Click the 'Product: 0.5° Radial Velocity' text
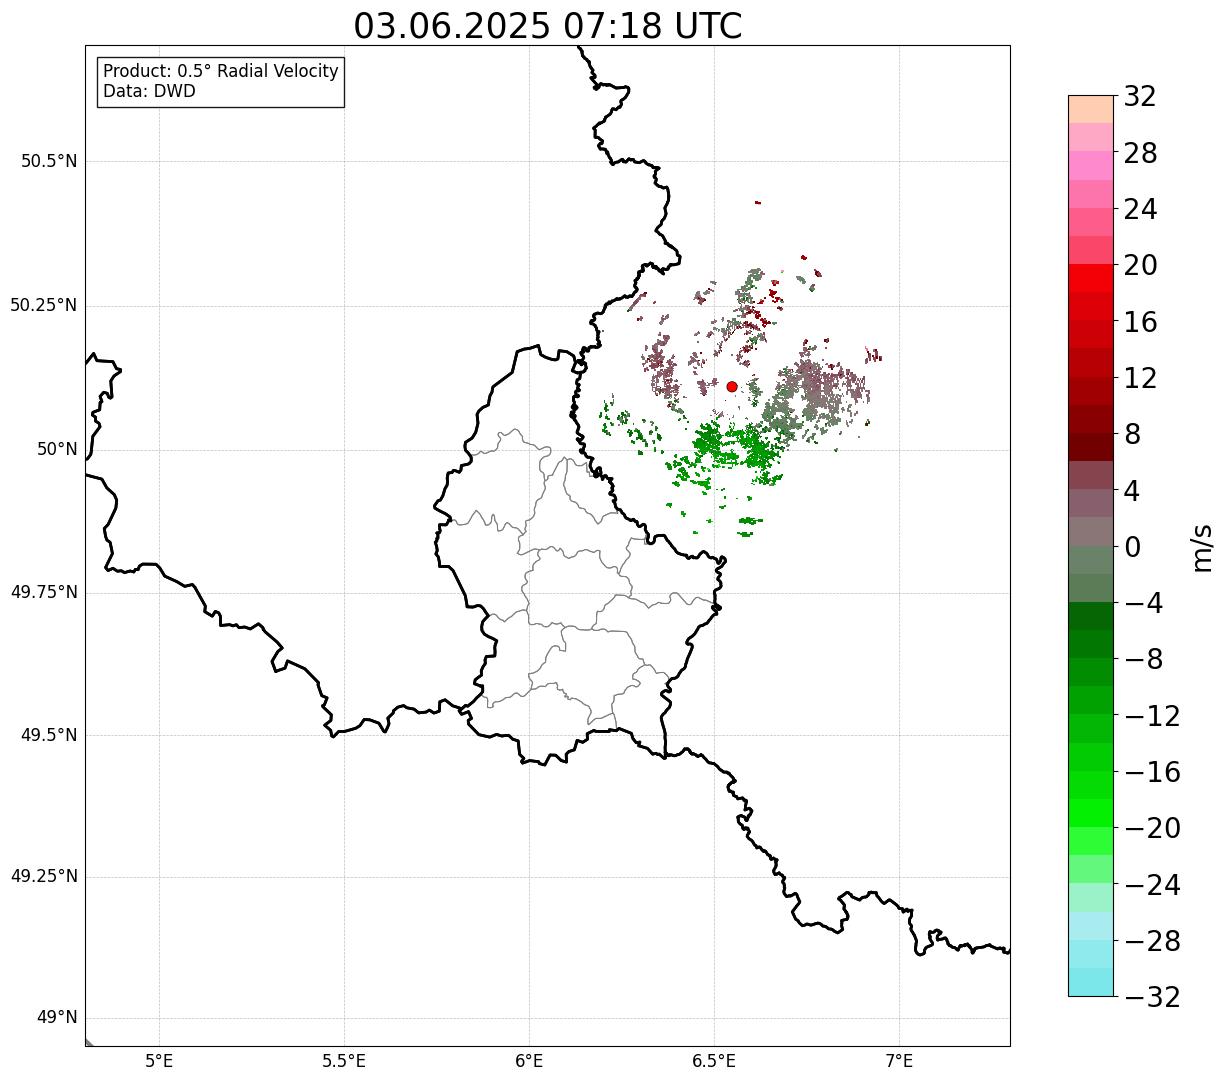This screenshot has height=1081, width=1225. [x=221, y=72]
